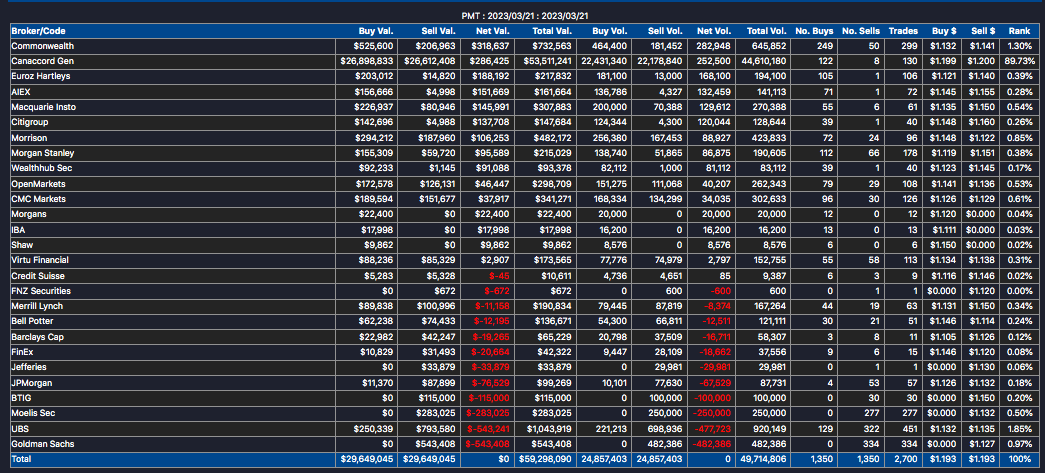Viewport: 1045px width, 473px height.
Task: Select the CMC Markets broker name
Action: tap(38, 199)
